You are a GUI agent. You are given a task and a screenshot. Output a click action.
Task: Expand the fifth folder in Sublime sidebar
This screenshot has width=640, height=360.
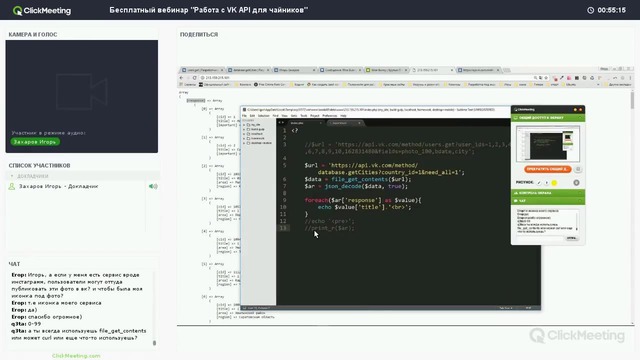click(244, 143)
